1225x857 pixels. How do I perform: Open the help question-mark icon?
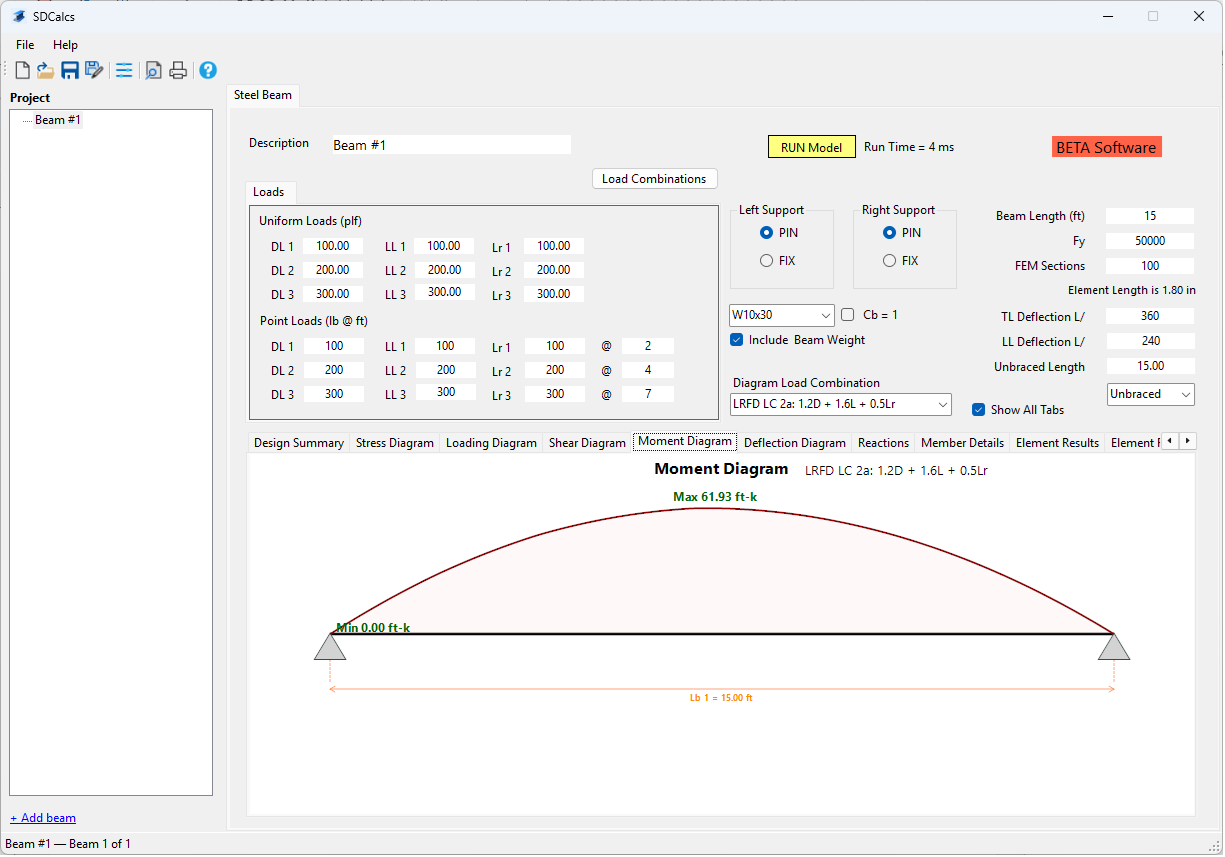coord(208,70)
